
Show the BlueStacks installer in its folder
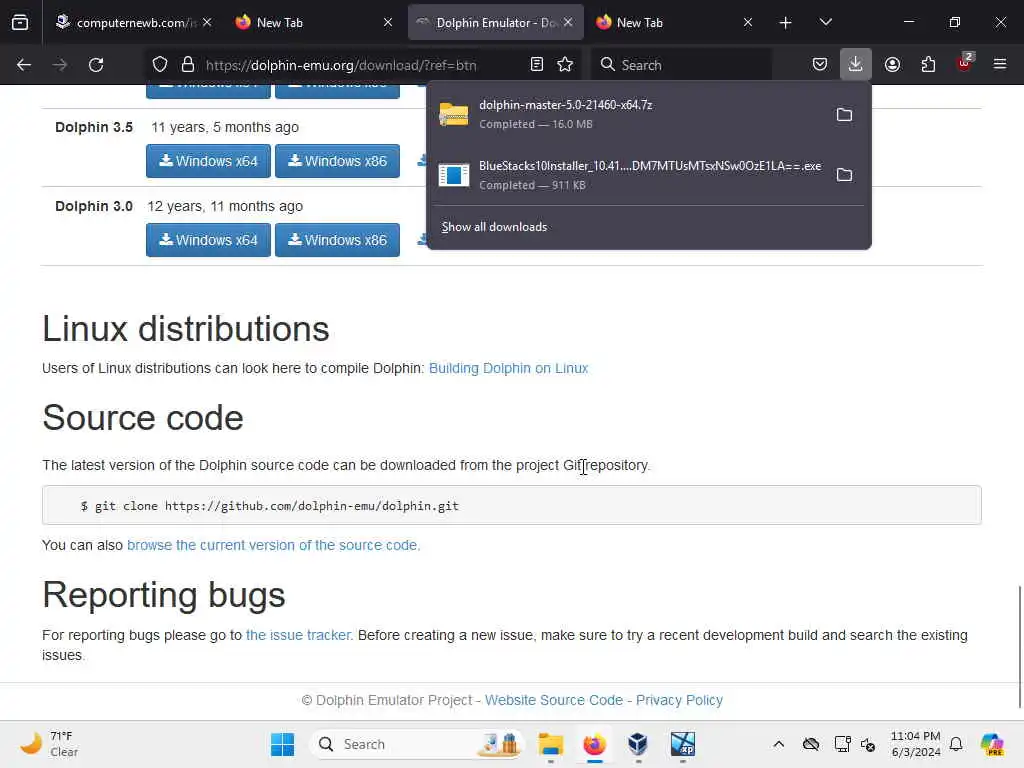click(844, 175)
